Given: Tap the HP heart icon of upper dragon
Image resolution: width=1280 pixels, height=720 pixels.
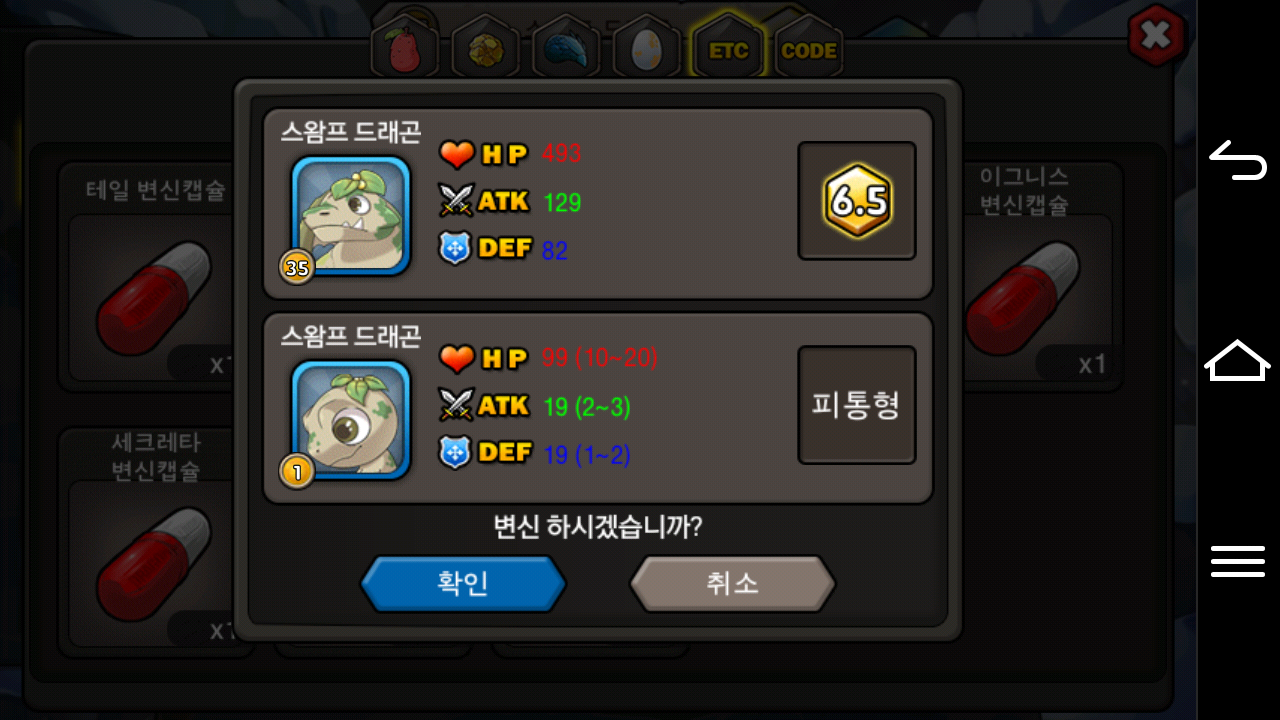Looking at the screenshot, I should 457,155.
